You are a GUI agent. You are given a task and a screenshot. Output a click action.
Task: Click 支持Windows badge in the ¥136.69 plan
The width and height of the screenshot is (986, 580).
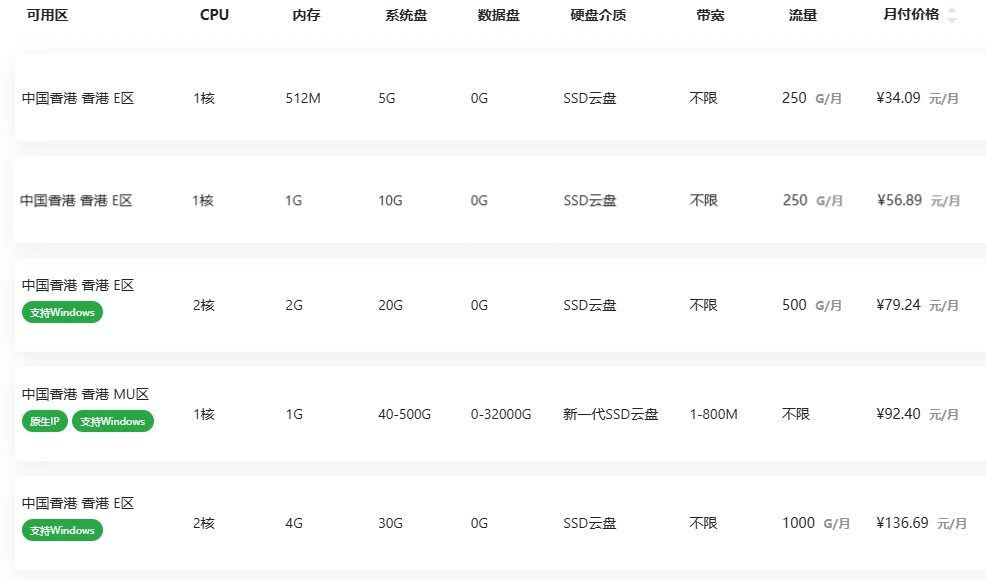pyautogui.click(x=62, y=530)
